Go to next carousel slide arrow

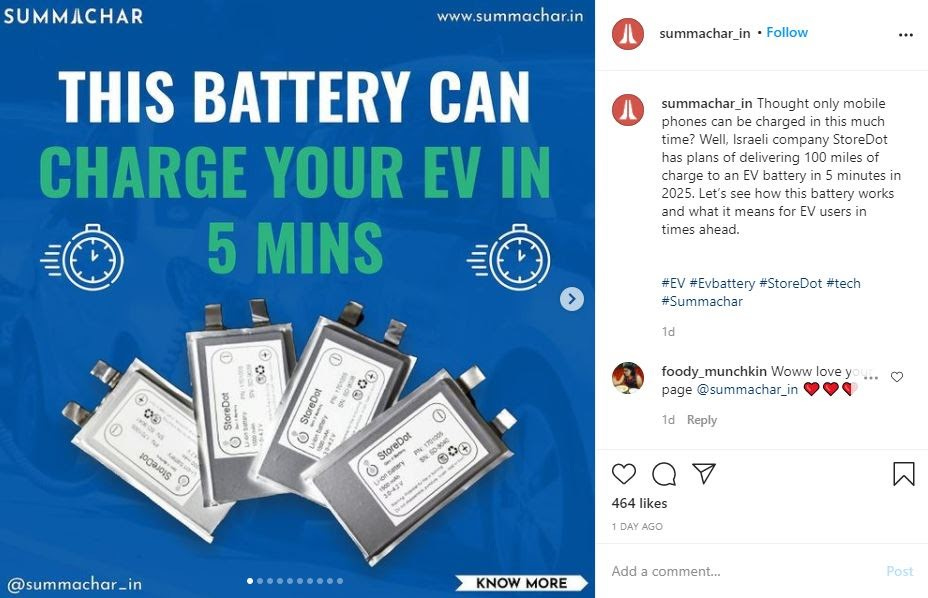pyautogui.click(x=572, y=299)
